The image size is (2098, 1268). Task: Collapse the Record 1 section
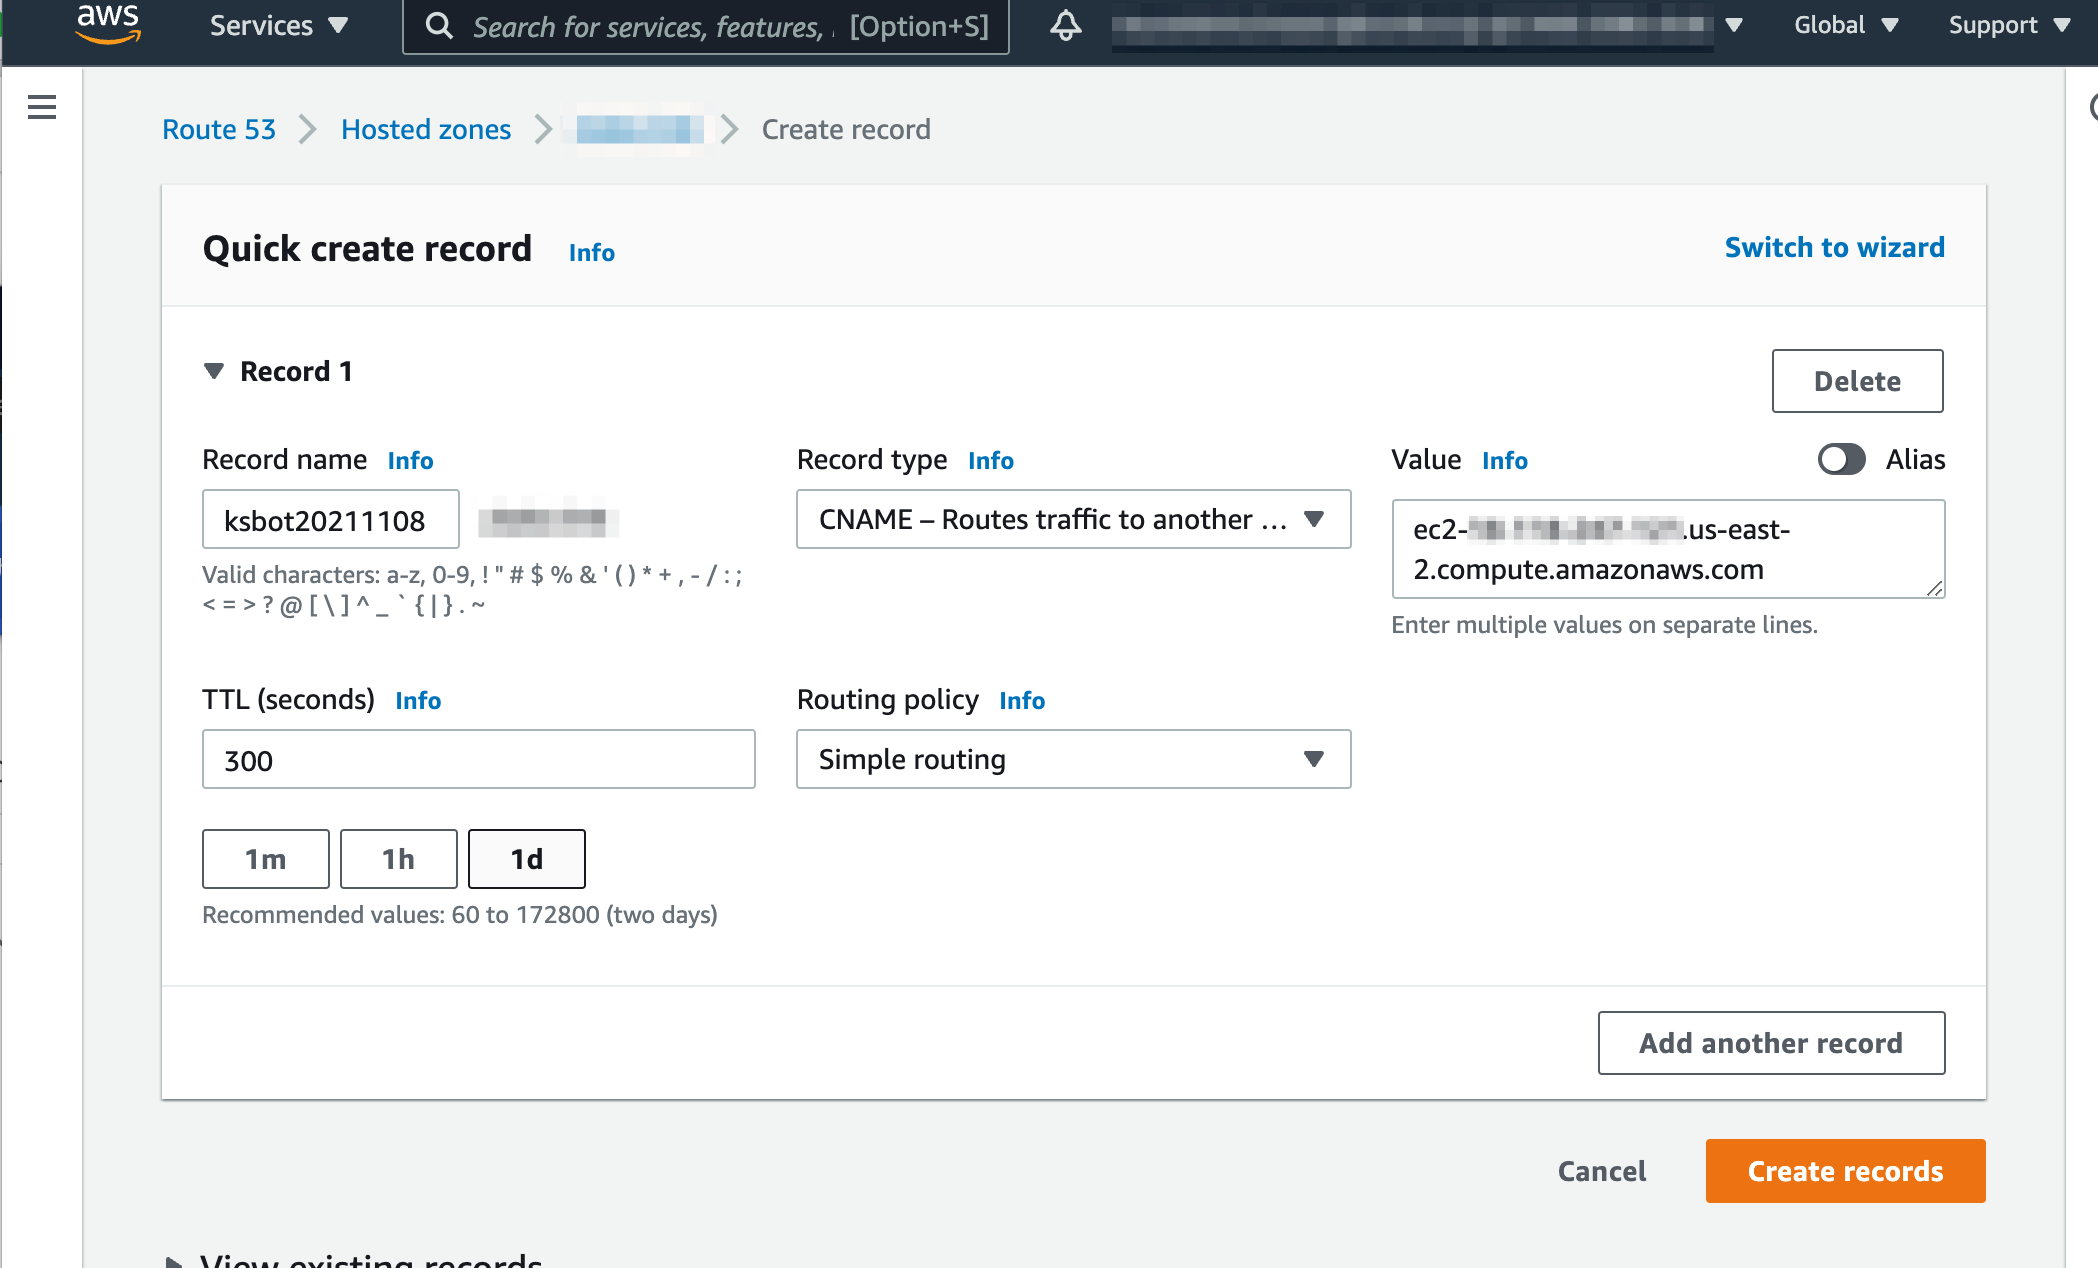(x=214, y=371)
